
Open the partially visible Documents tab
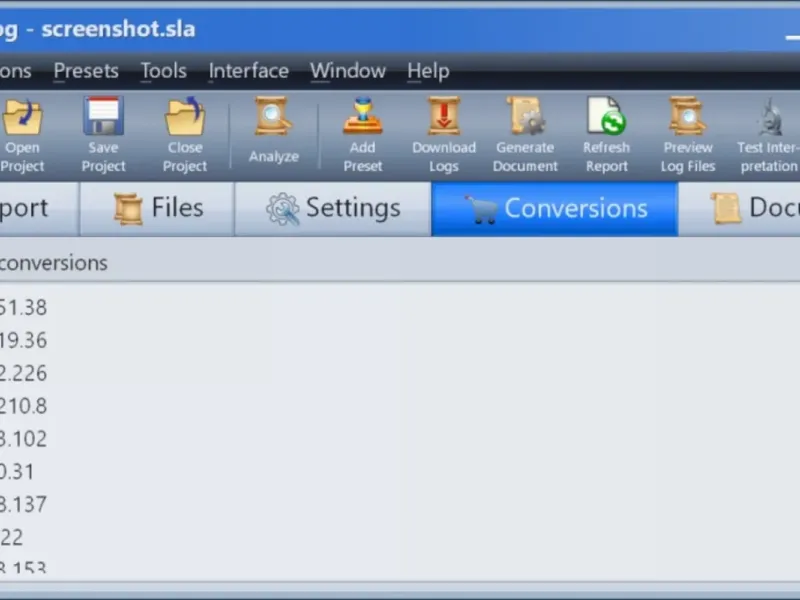(739, 209)
